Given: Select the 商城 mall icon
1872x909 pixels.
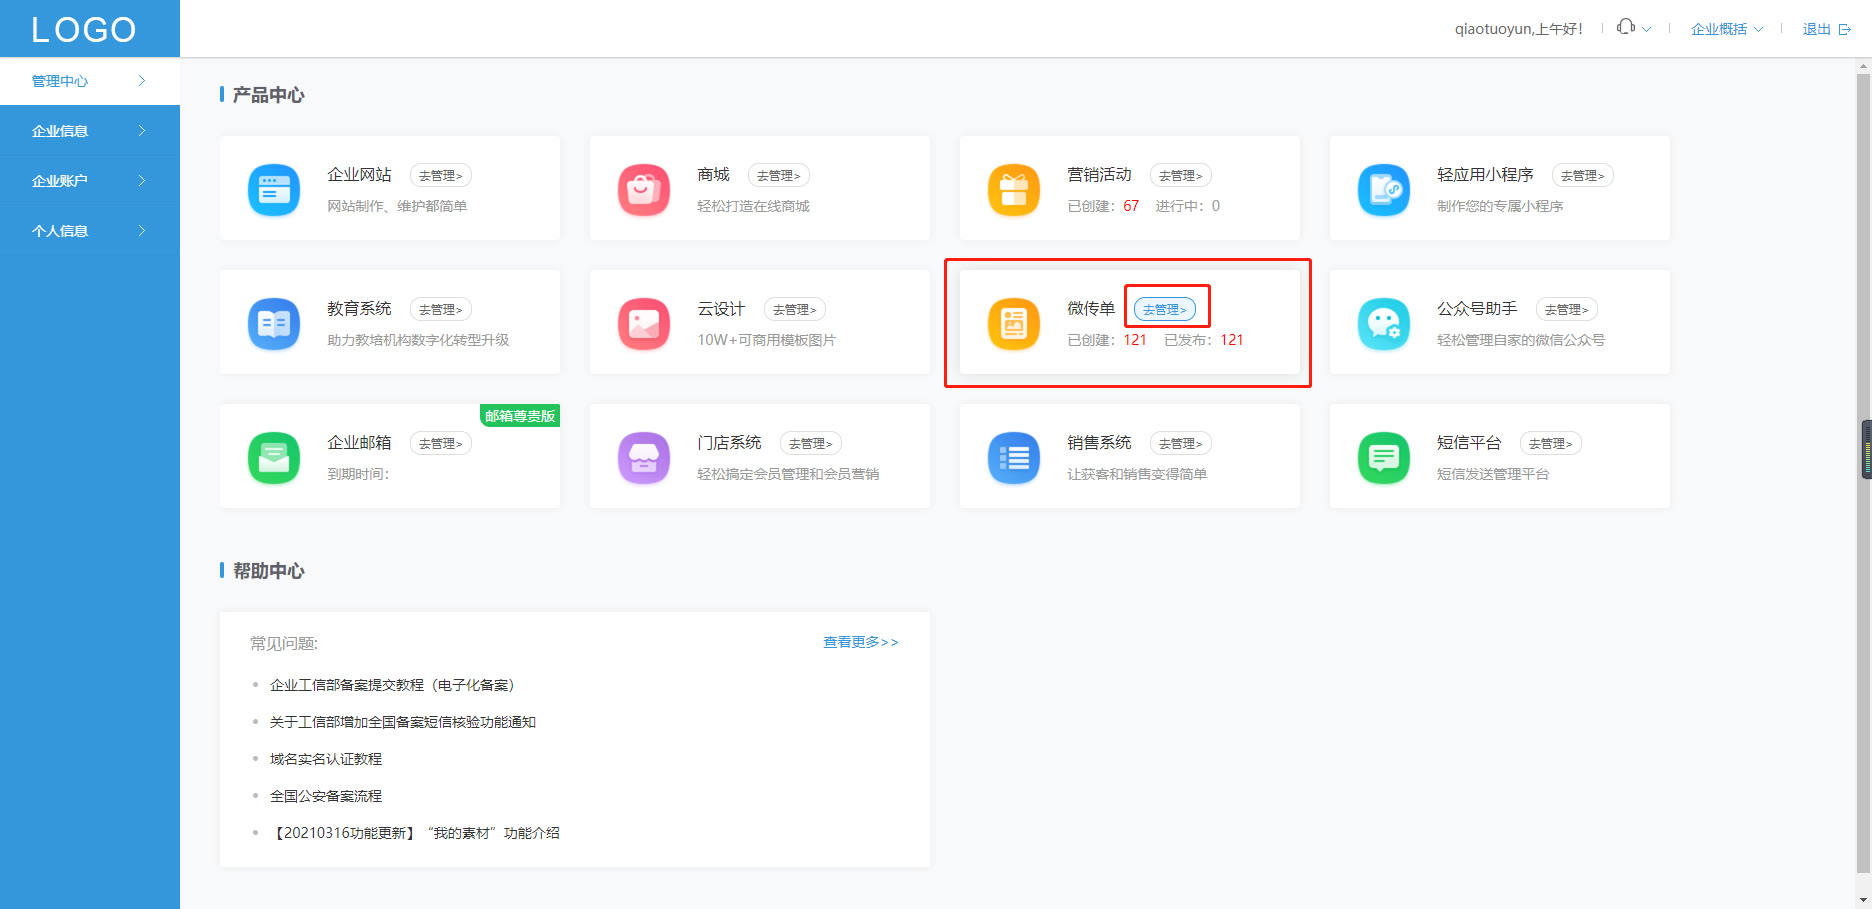Looking at the screenshot, I should click(x=643, y=188).
